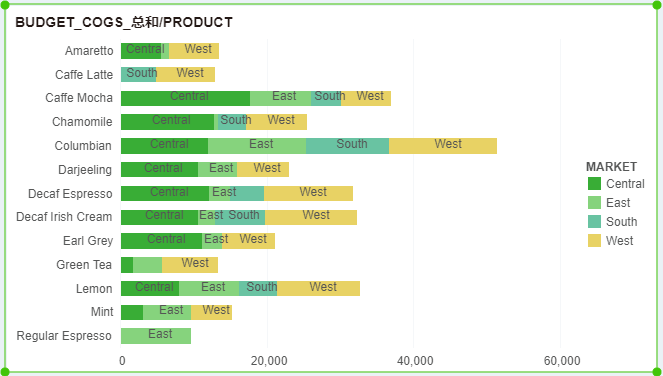
Task: Select the top-left green resize handle
Action: (5, 5)
